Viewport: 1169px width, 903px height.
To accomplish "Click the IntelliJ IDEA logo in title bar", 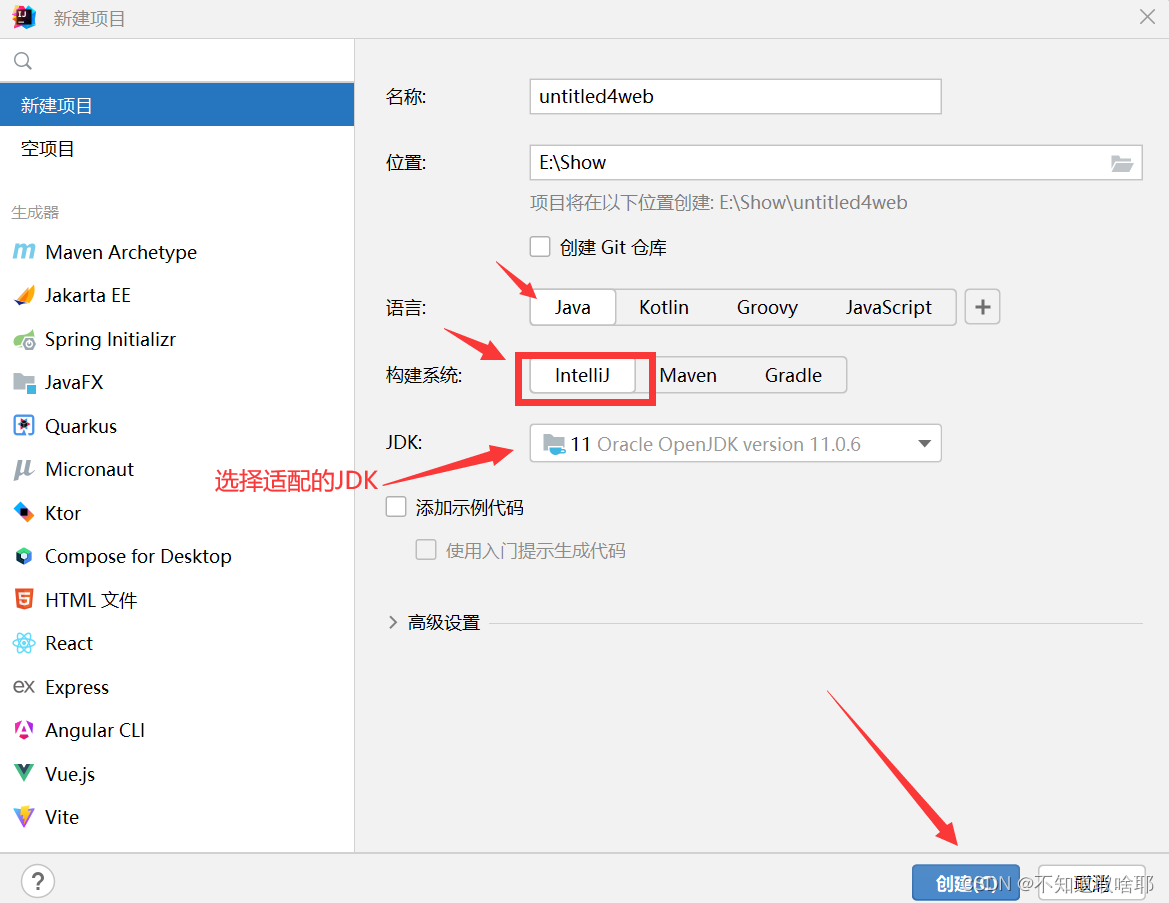I will point(24,17).
